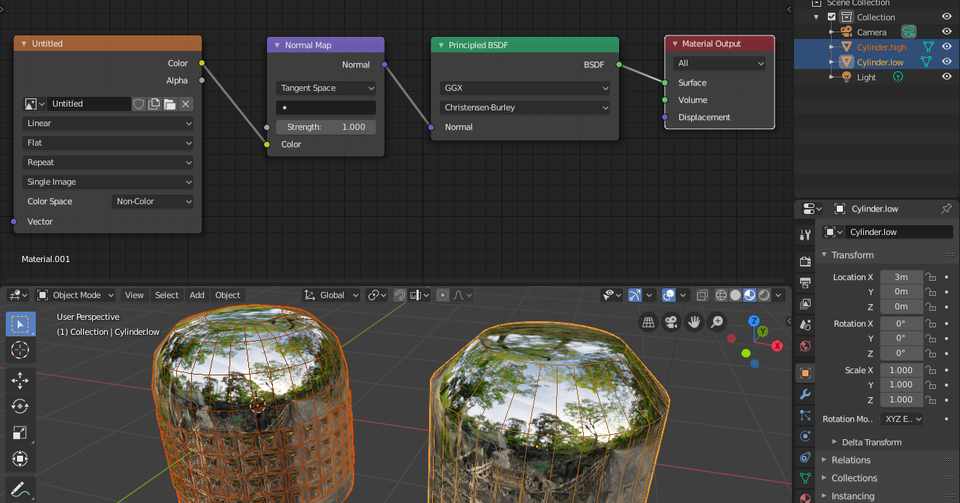960x503 pixels.
Task: Toggle orthographic grid view icon in viewport
Action: tap(648, 322)
